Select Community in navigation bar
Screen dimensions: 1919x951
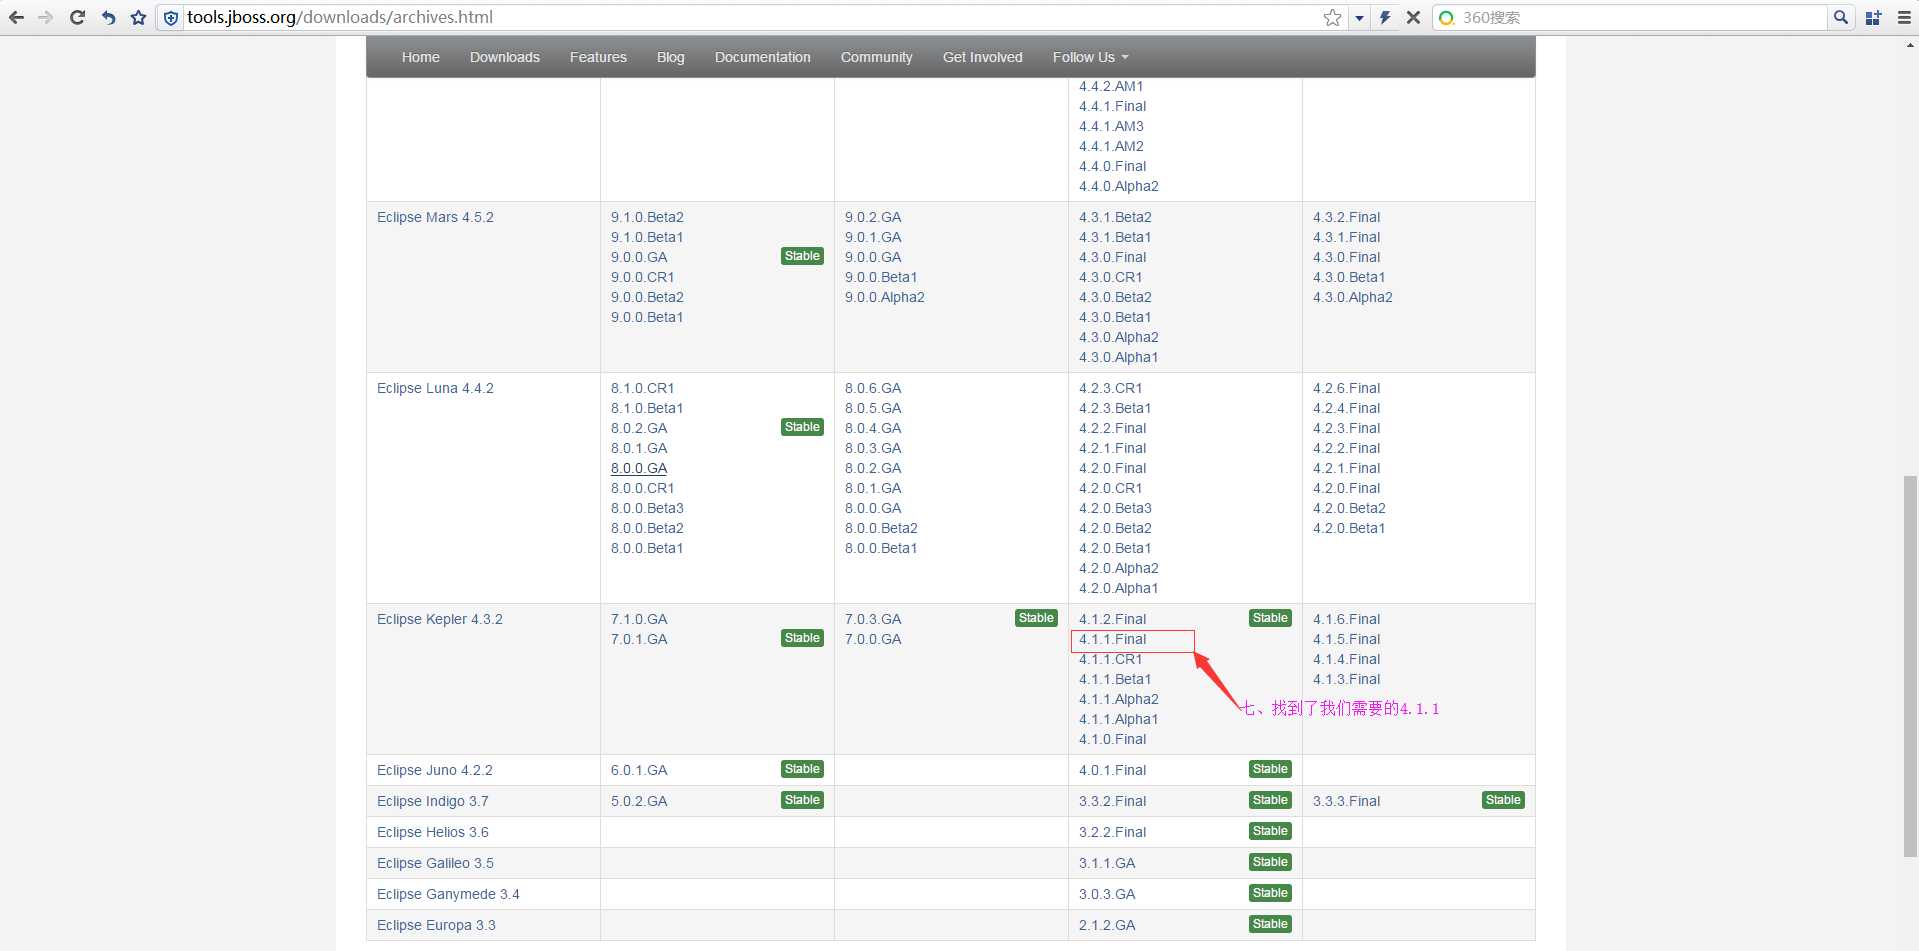876,57
